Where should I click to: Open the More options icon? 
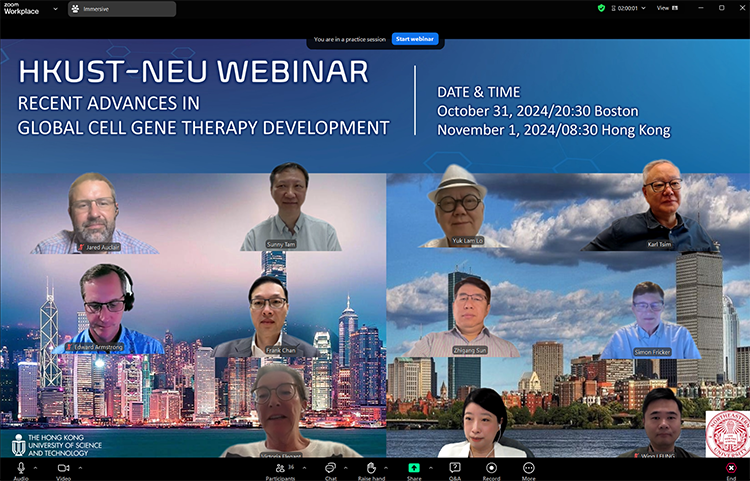pos(529,468)
